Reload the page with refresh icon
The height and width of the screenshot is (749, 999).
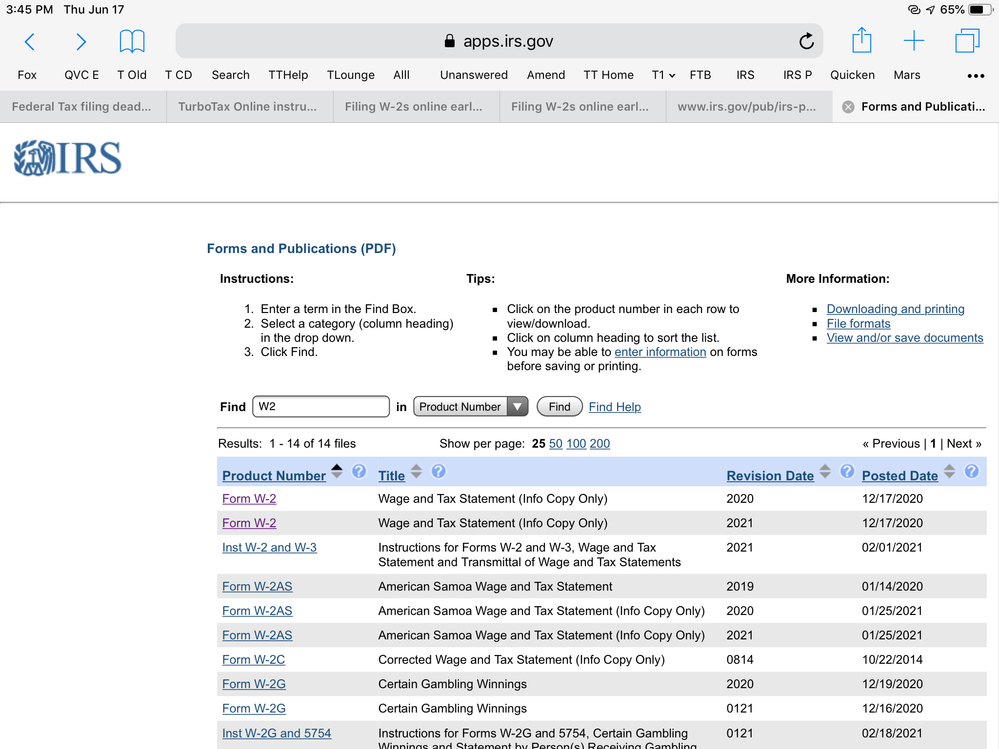(806, 41)
